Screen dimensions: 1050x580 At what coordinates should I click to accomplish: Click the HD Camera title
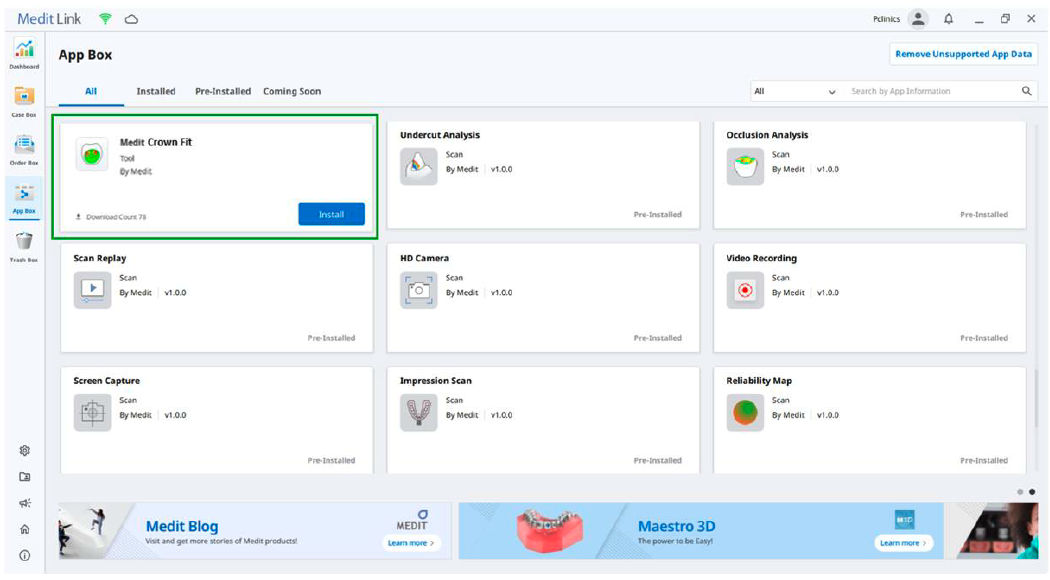(x=425, y=258)
